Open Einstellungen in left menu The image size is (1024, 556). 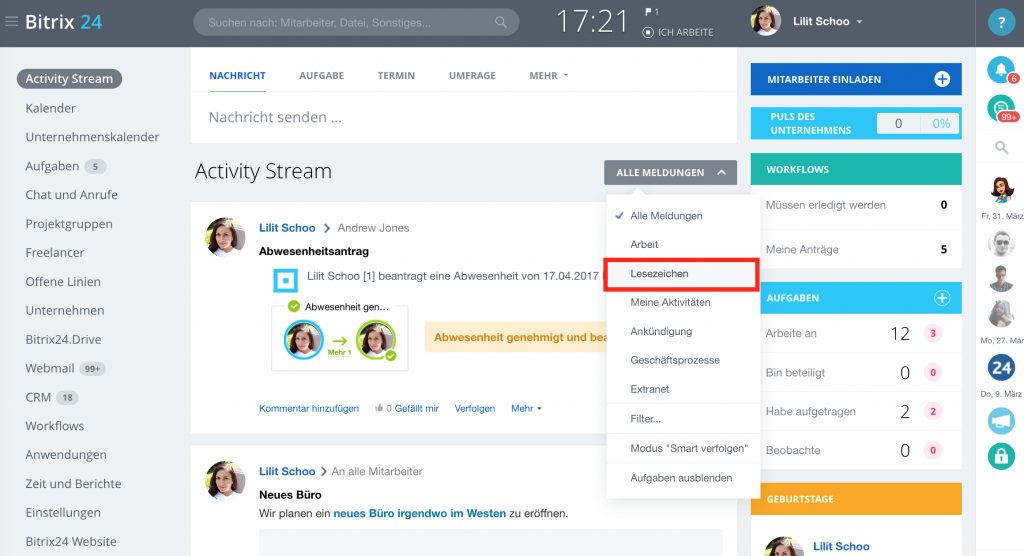click(x=63, y=513)
